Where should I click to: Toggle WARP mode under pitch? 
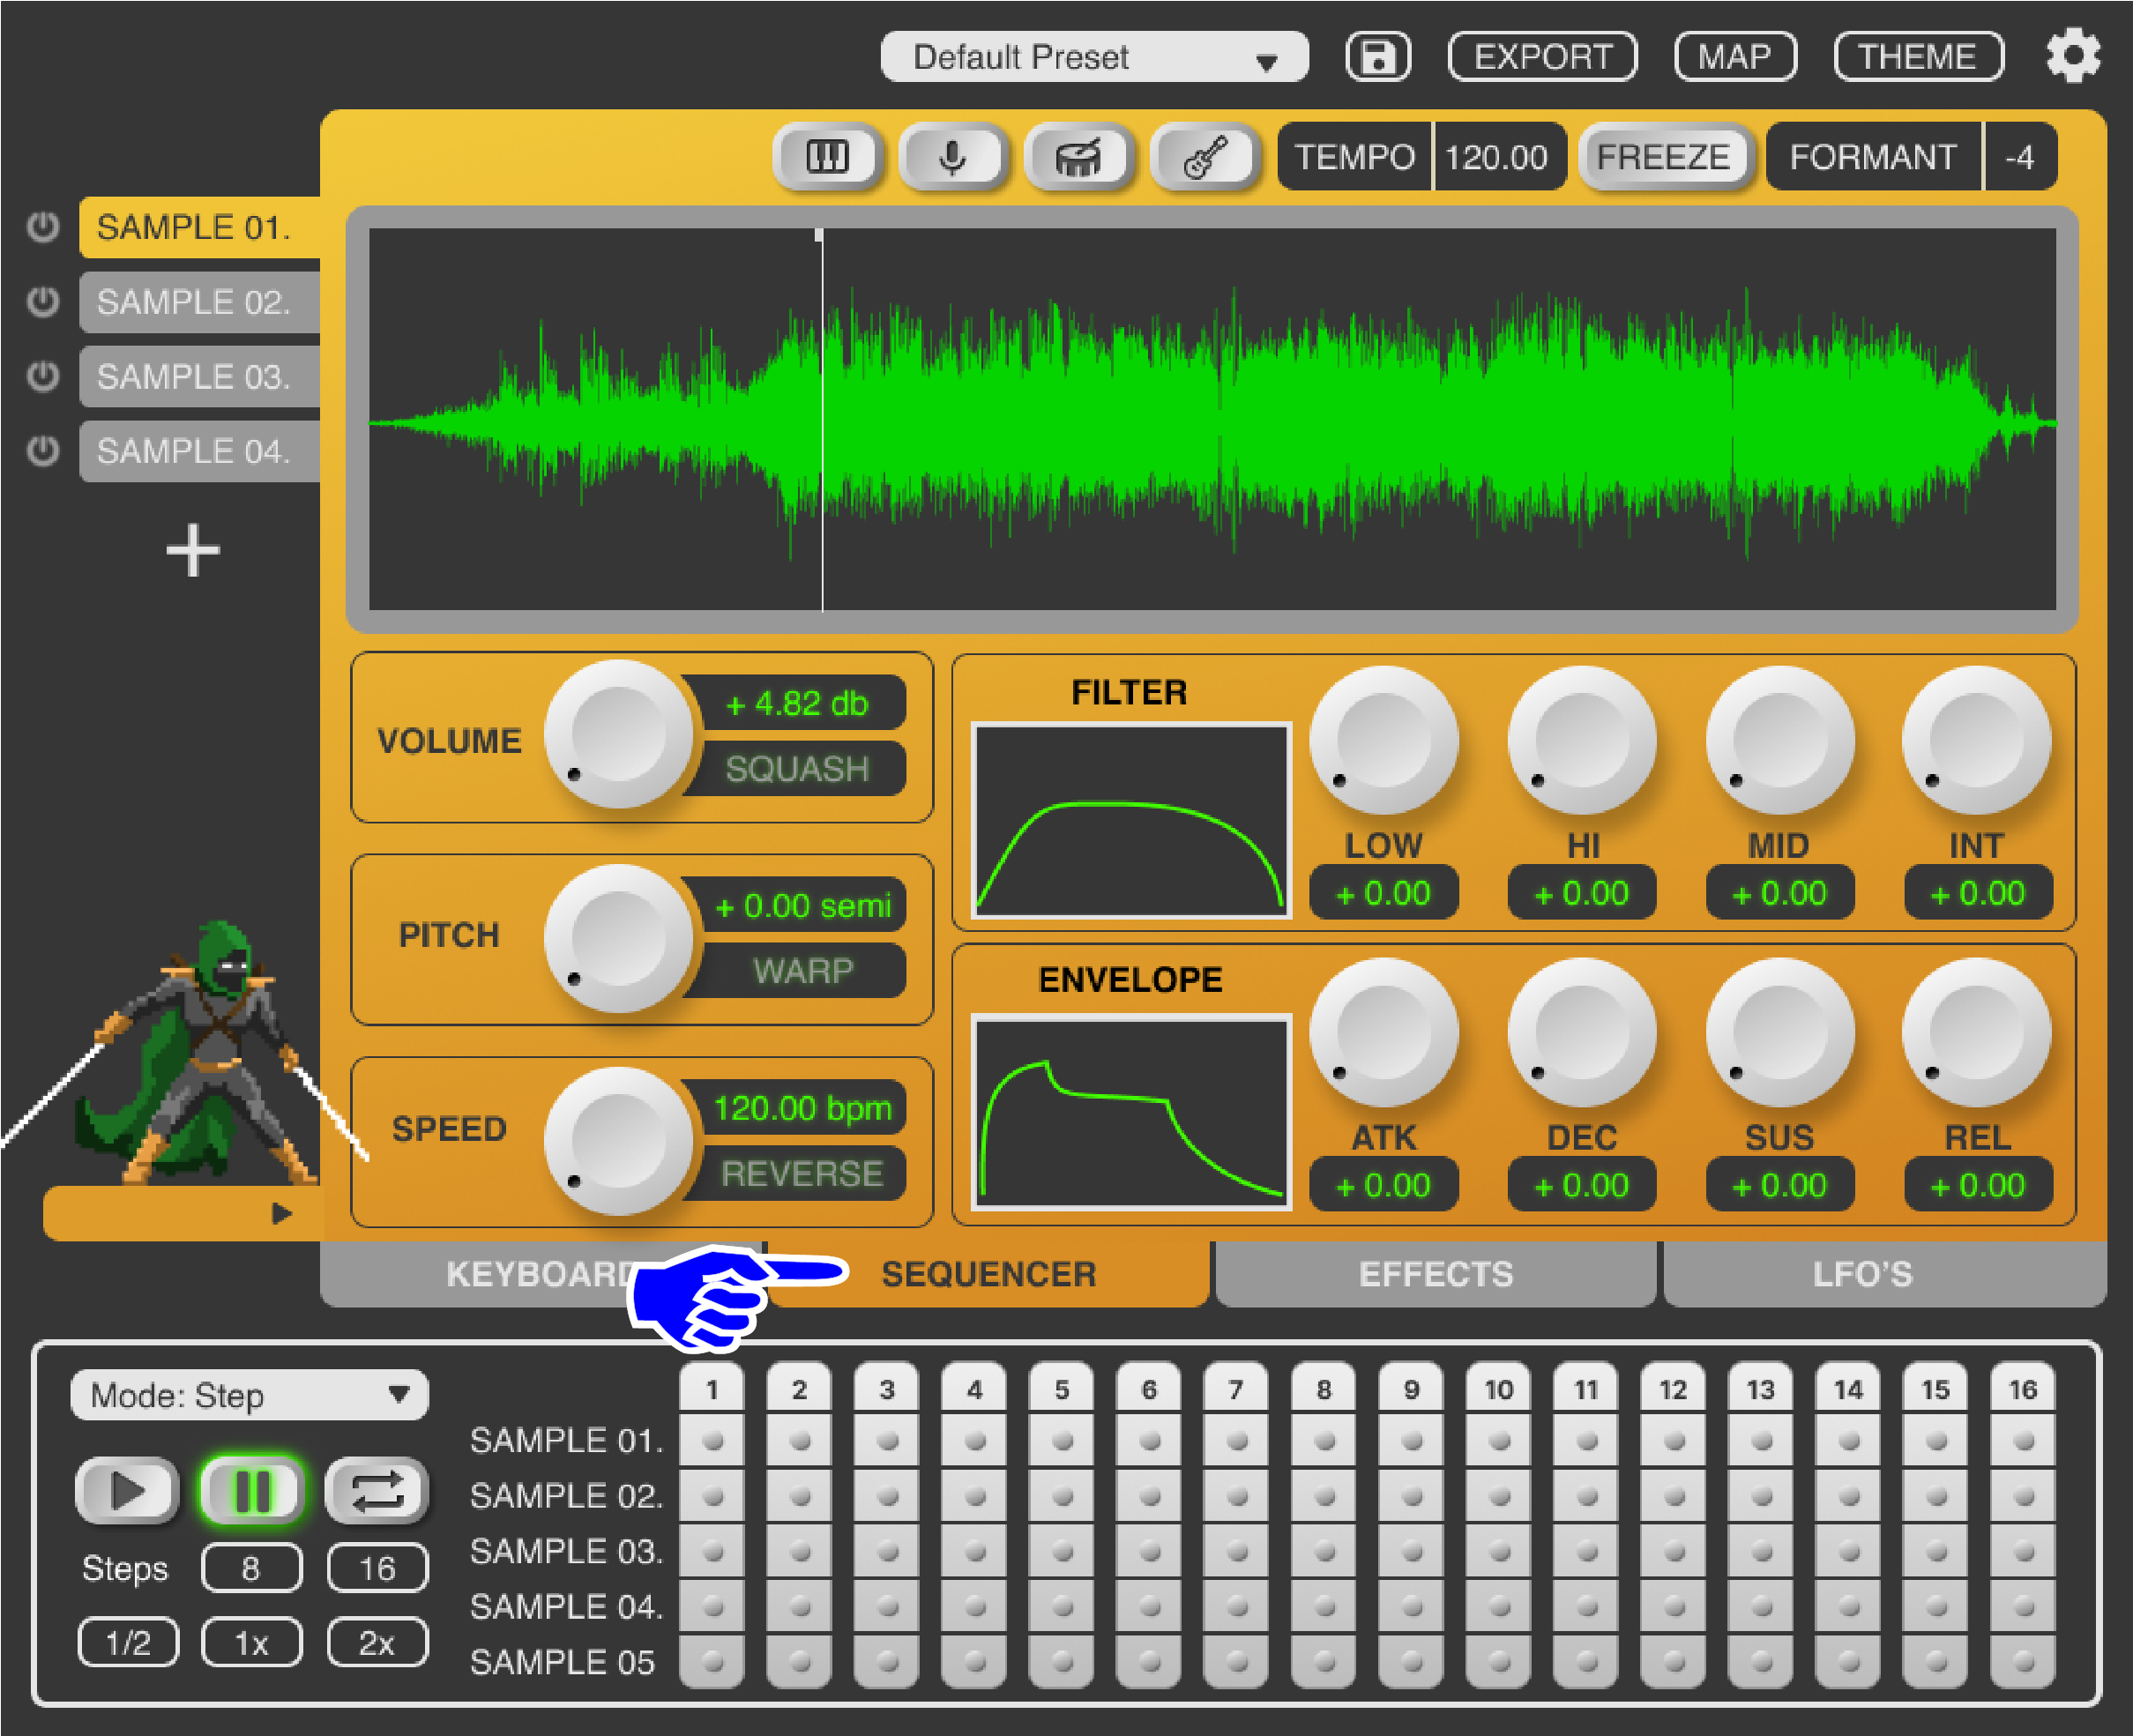pyautogui.click(x=800, y=969)
